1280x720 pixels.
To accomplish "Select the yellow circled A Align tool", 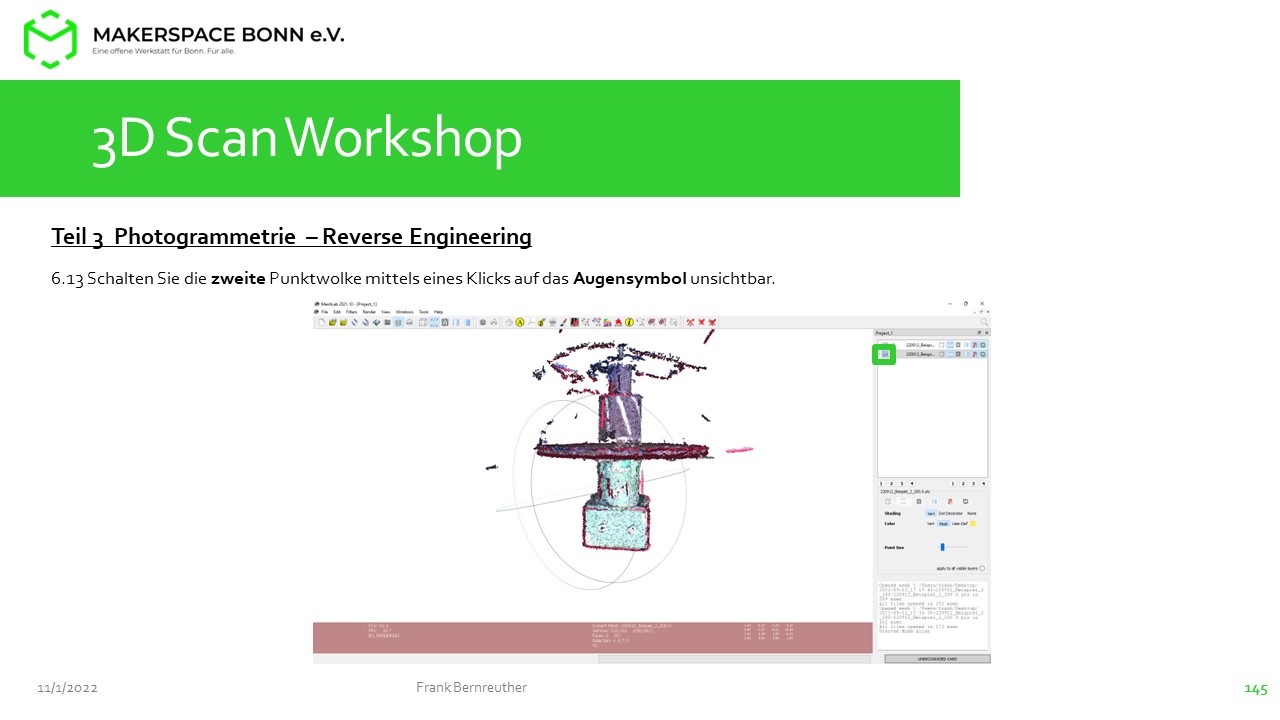I will pos(520,322).
